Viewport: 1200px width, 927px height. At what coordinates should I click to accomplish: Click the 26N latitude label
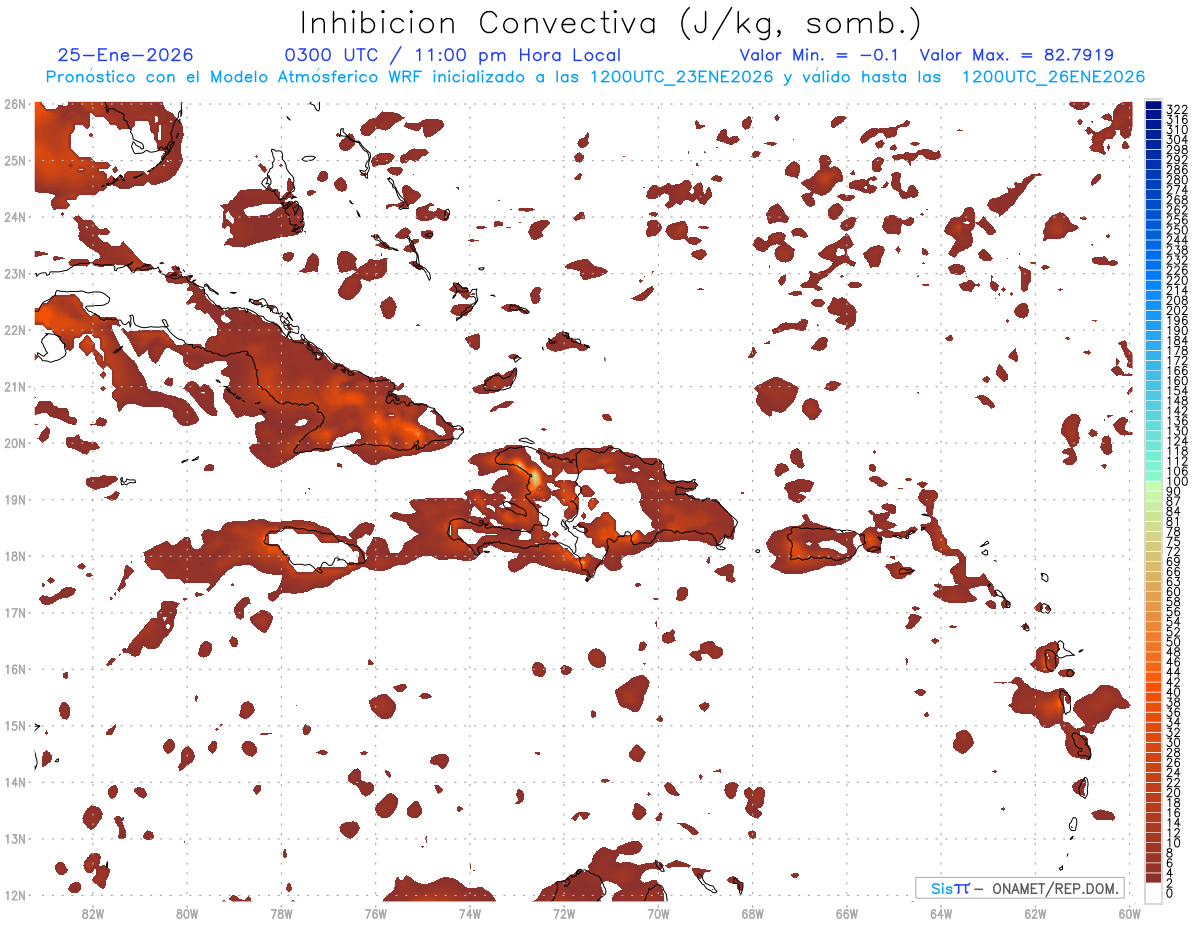15,104
